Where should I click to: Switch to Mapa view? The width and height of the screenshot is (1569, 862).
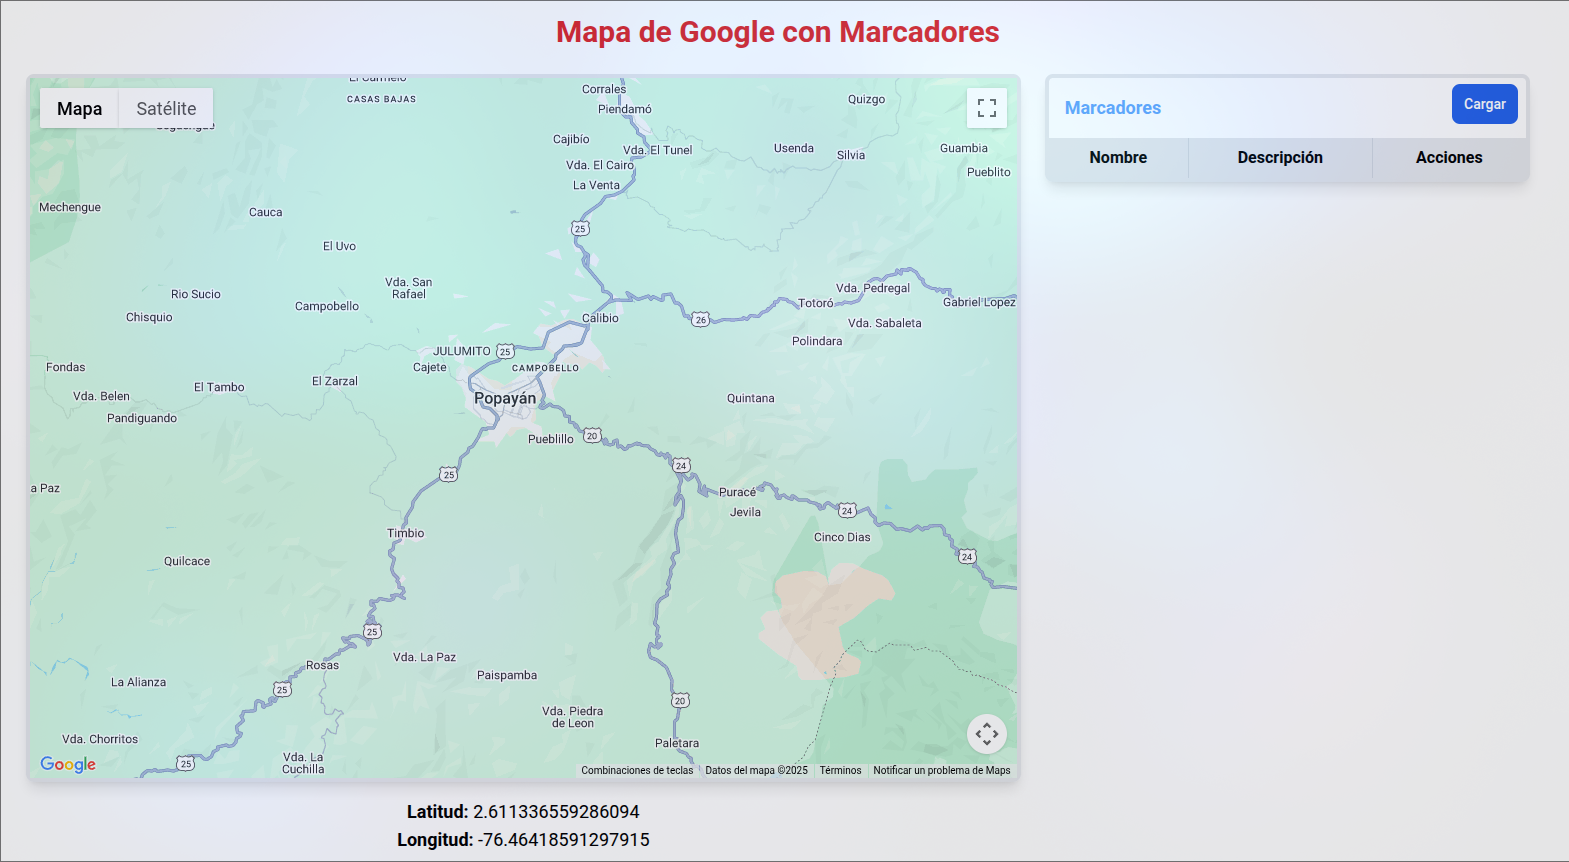tap(79, 109)
